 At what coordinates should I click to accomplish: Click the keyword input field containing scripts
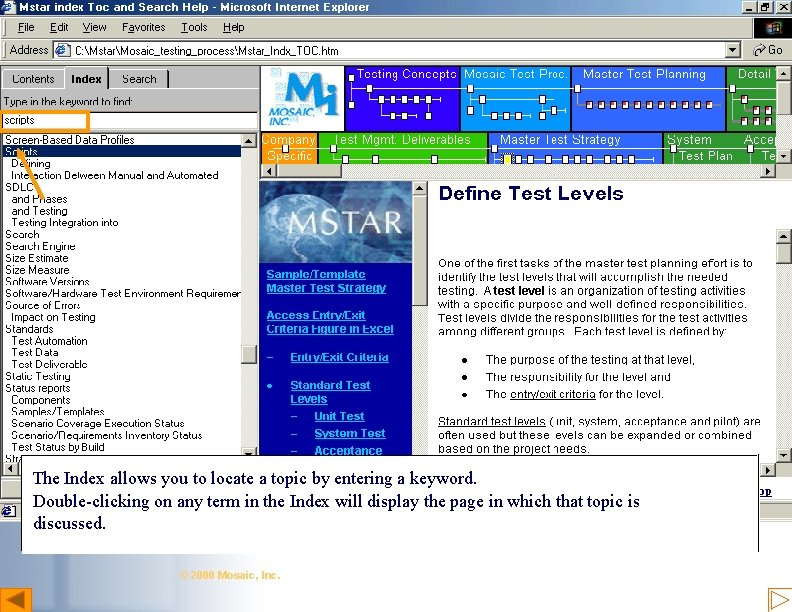click(x=129, y=121)
